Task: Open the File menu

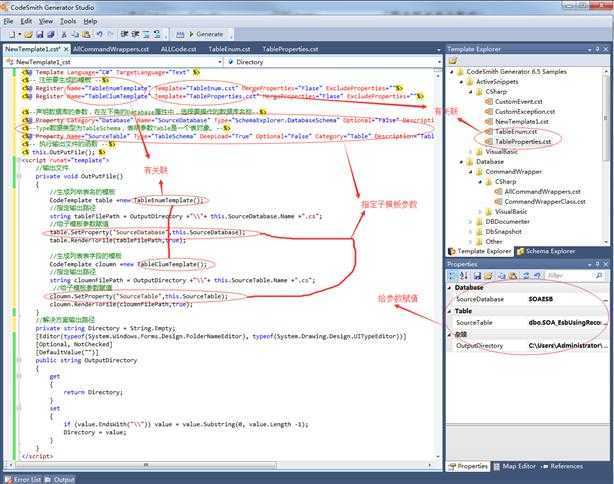Action: [x=9, y=21]
